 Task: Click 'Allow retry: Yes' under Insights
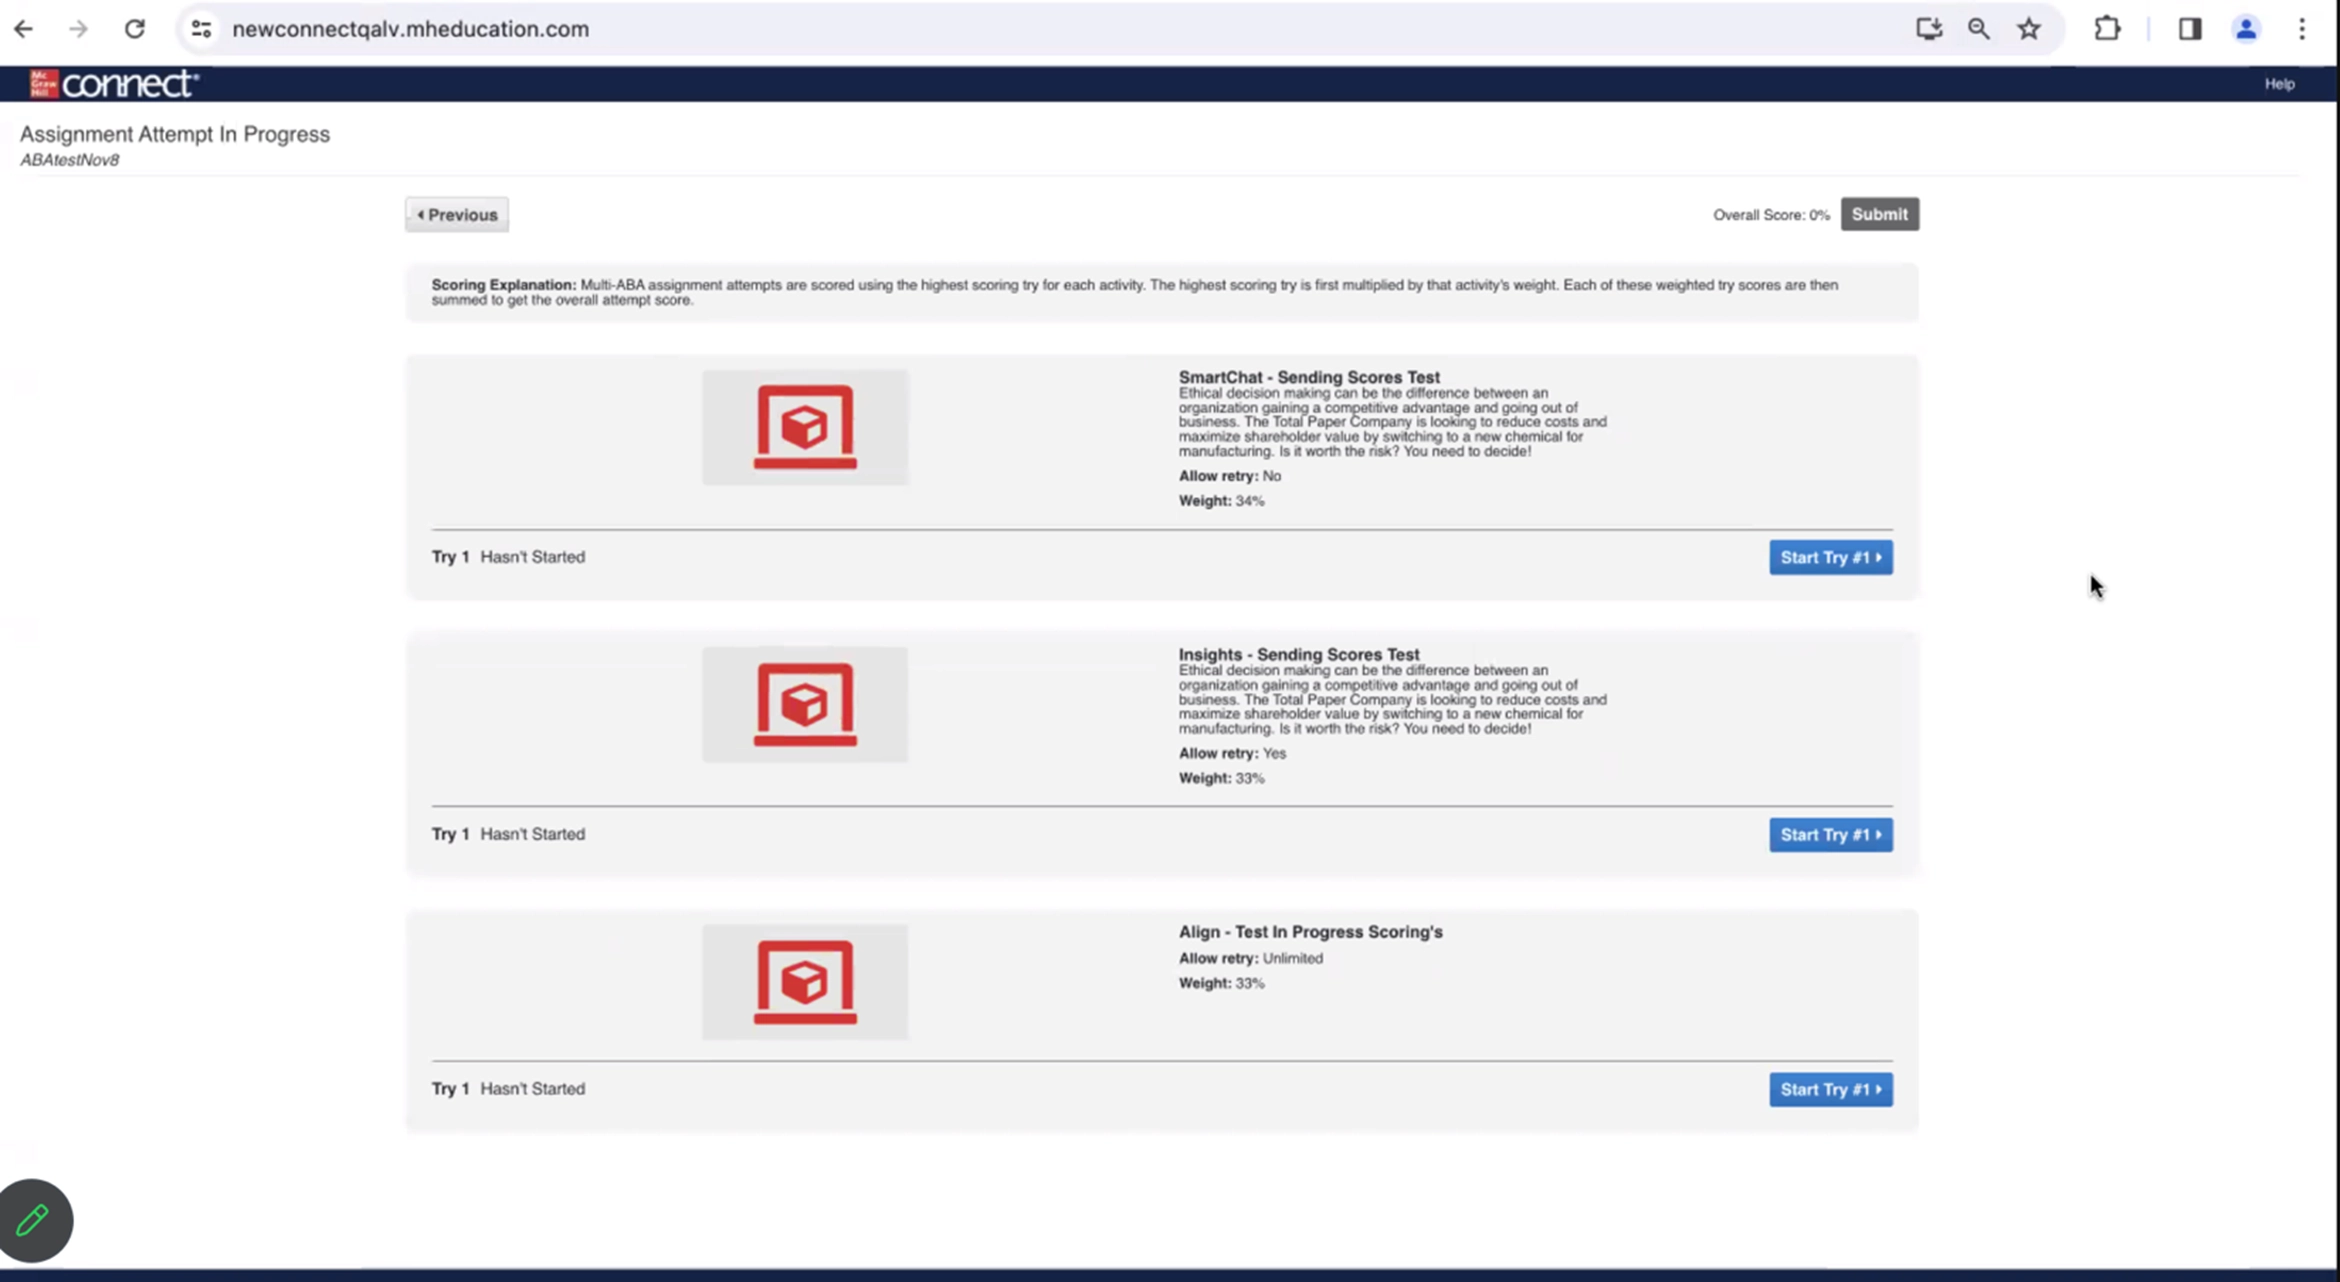tap(1232, 753)
